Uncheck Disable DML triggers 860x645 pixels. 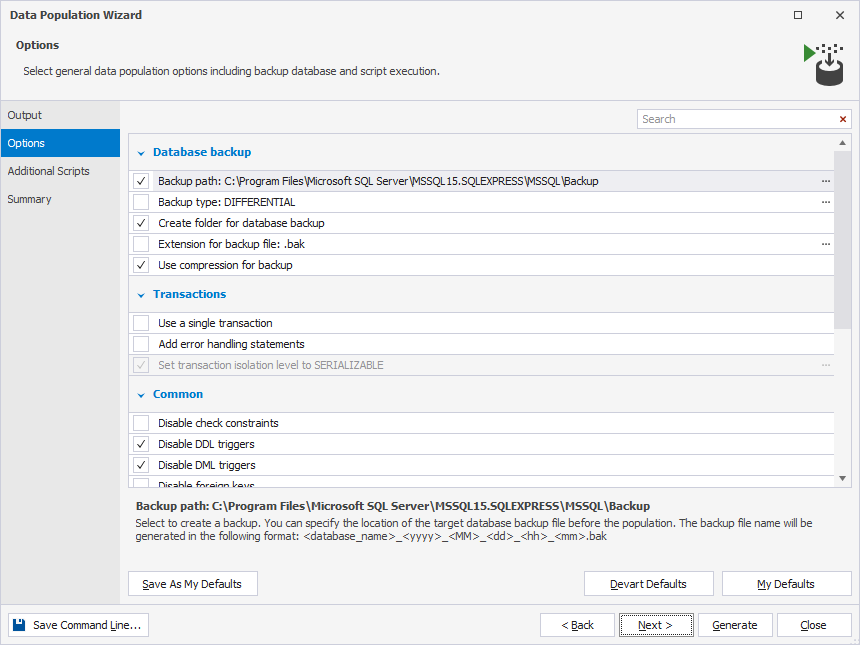[x=141, y=465]
